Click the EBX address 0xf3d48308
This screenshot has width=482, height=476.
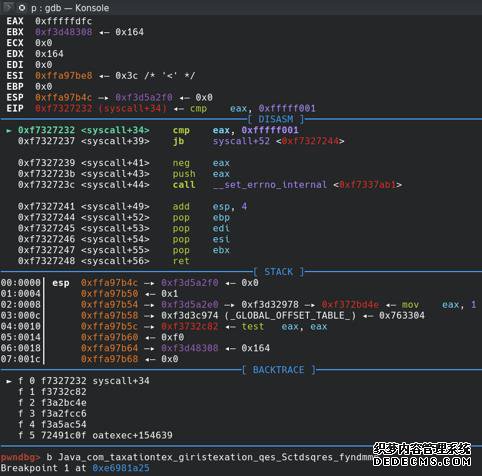click(x=63, y=32)
